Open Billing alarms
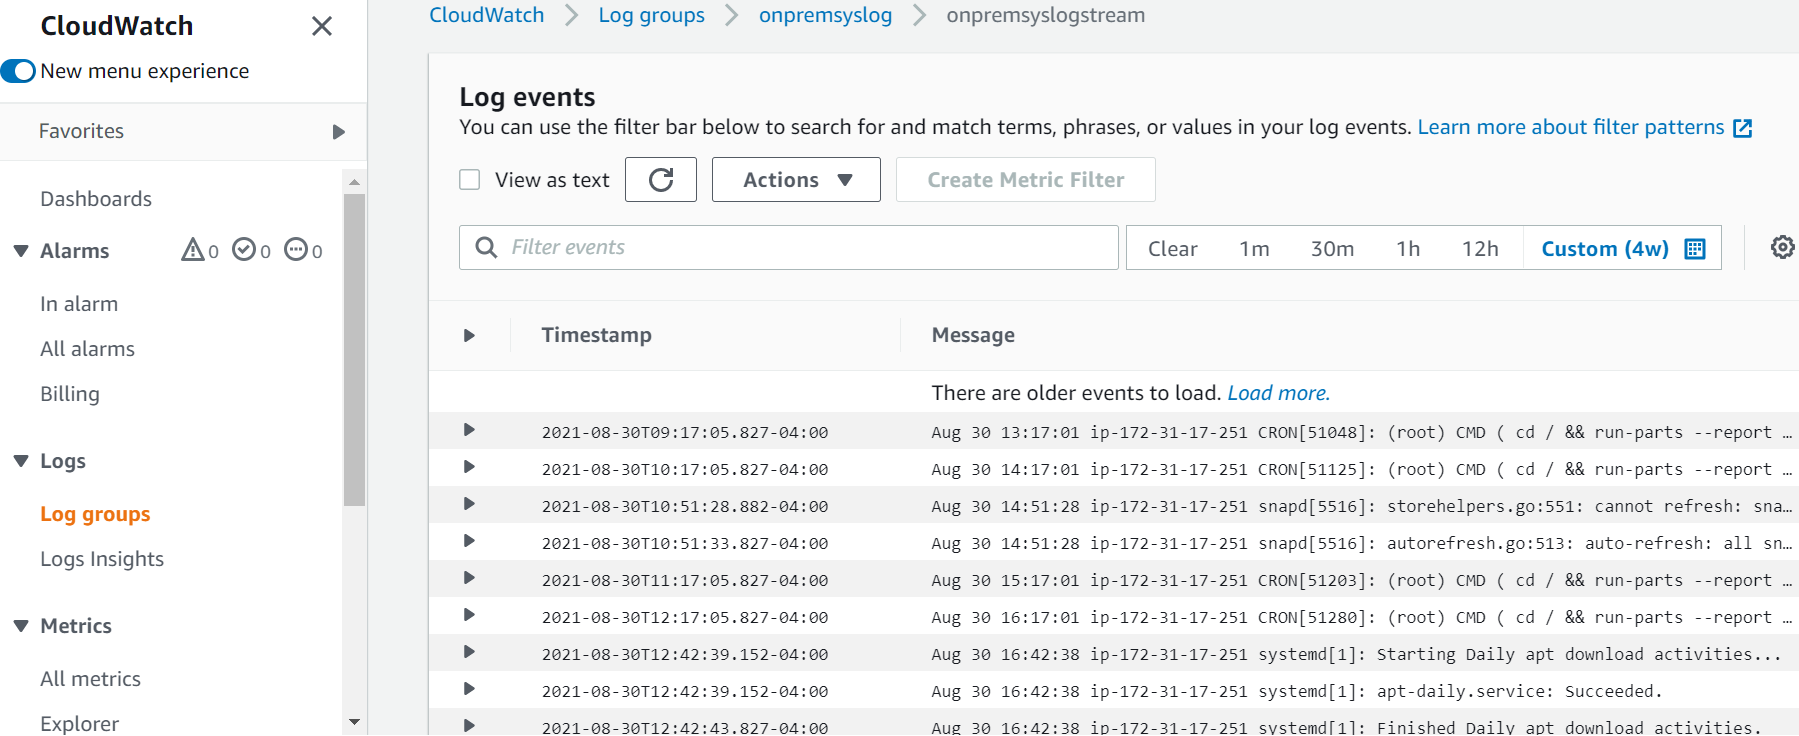Viewport: 1799px width, 736px height. pyautogui.click(x=70, y=394)
